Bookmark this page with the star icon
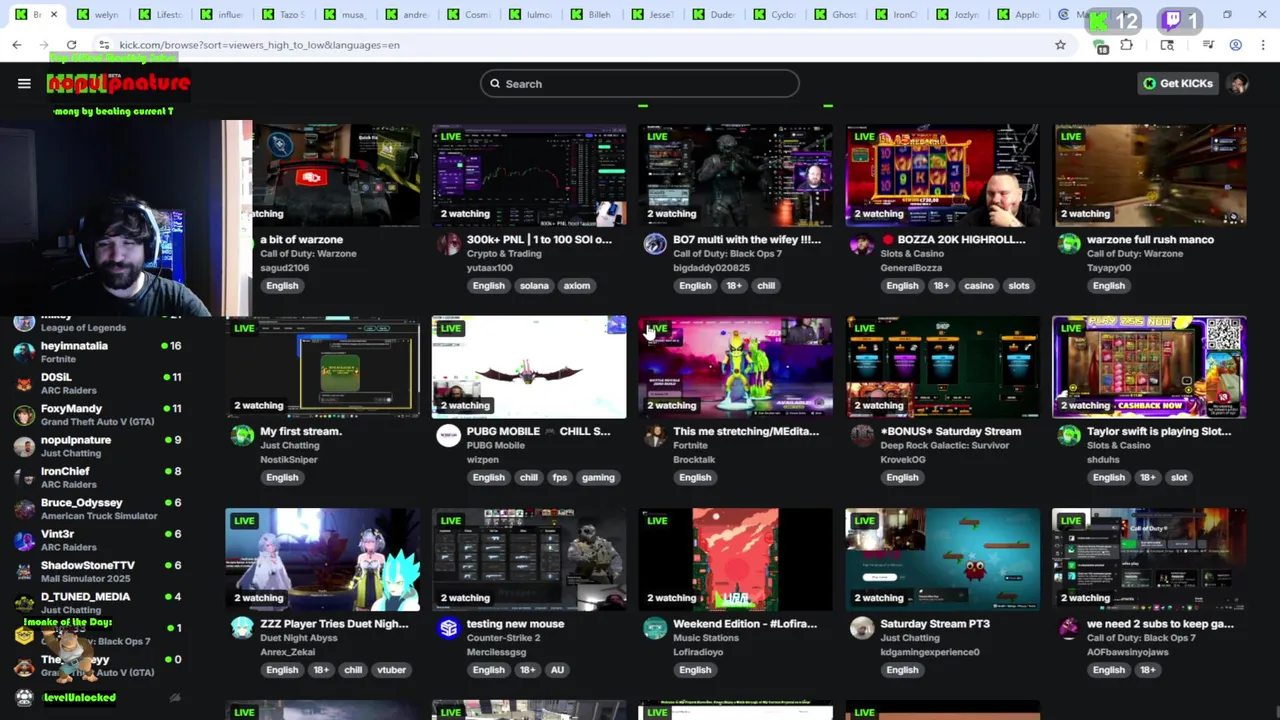This screenshot has width=1280, height=720. pyautogui.click(x=1060, y=45)
